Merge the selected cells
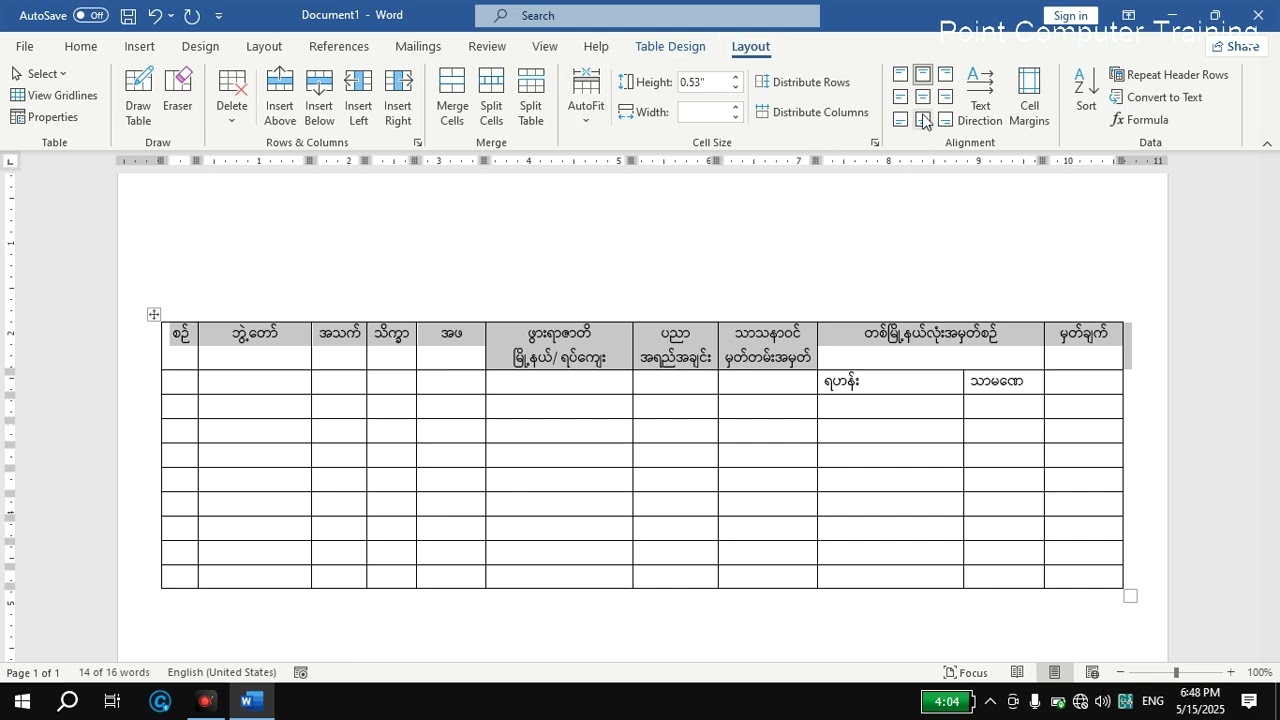Image resolution: width=1280 pixels, height=720 pixels. pyautogui.click(x=452, y=98)
